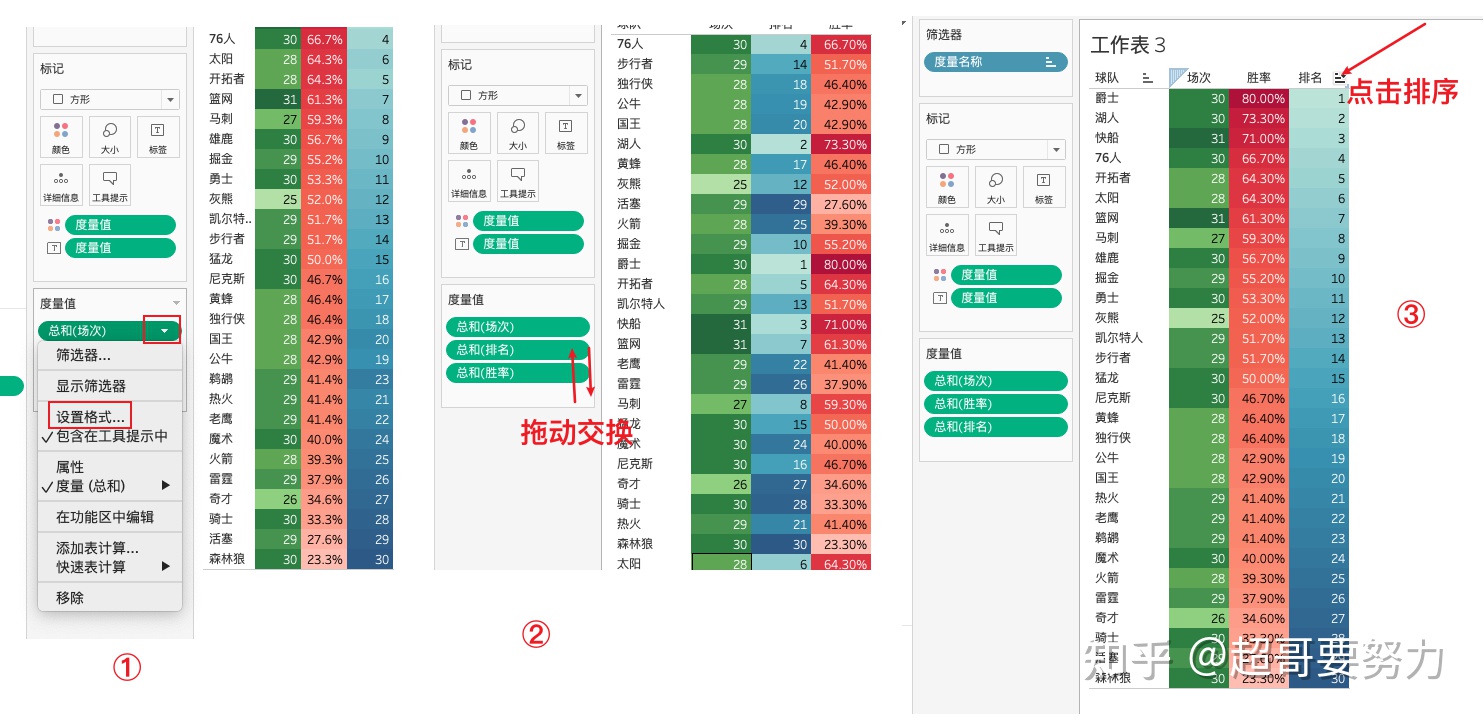
Task: Open the 颜色 color card beside 工作表 3
Action: [947, 187]
